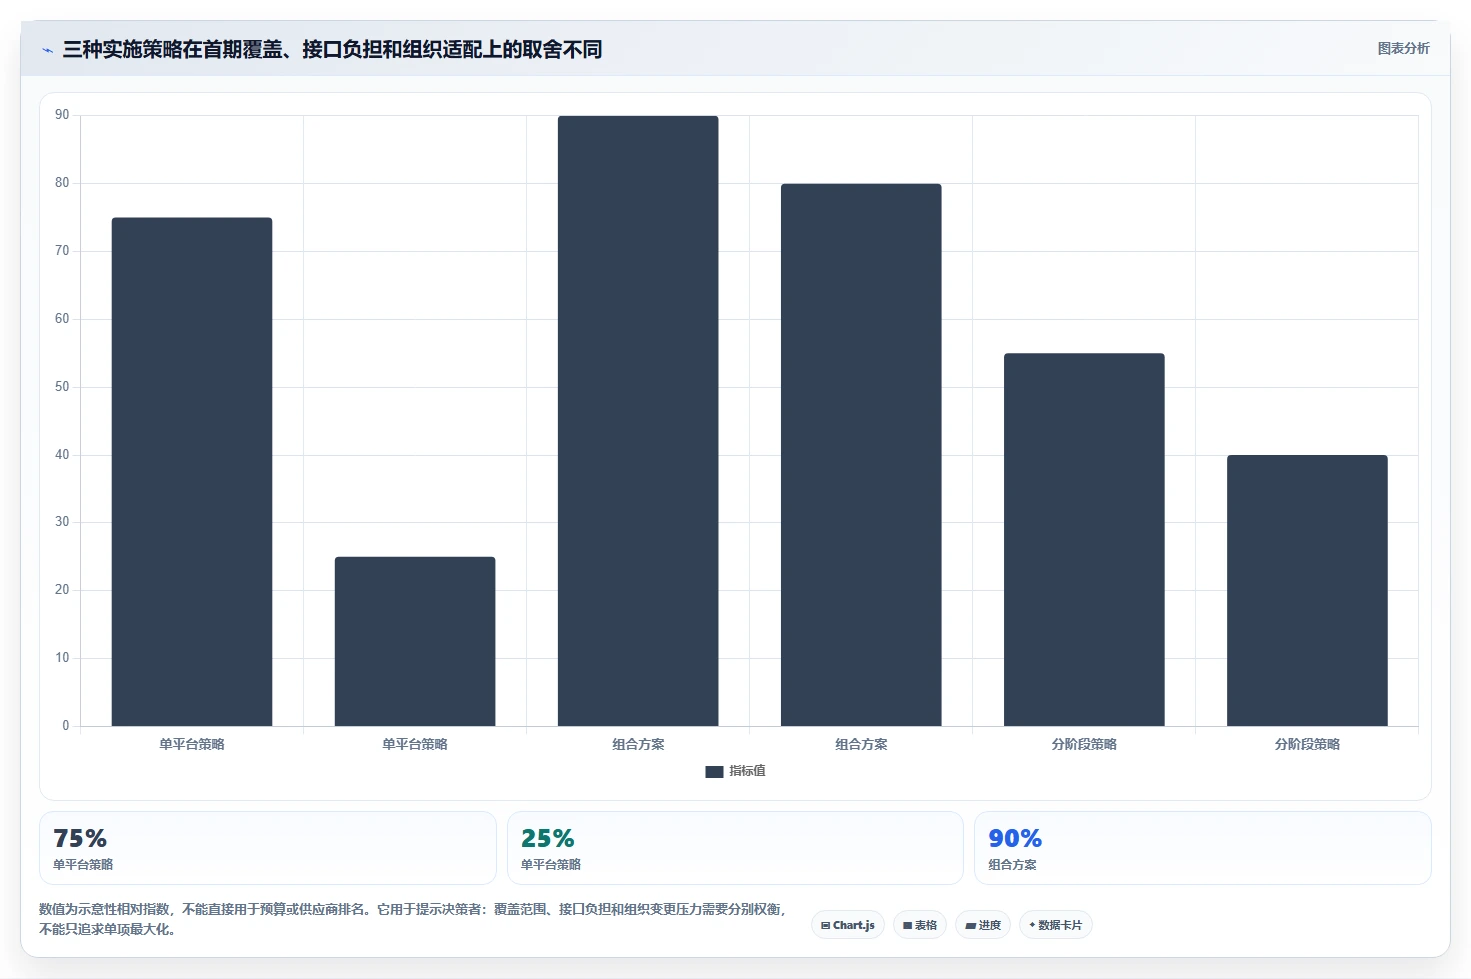Image resolution: width=1471 pixels, height=979 pixels.
Task: Click the 单平台策略 axis label under the 75 bar
Action: pyautogui.click(x=192, y=744)
